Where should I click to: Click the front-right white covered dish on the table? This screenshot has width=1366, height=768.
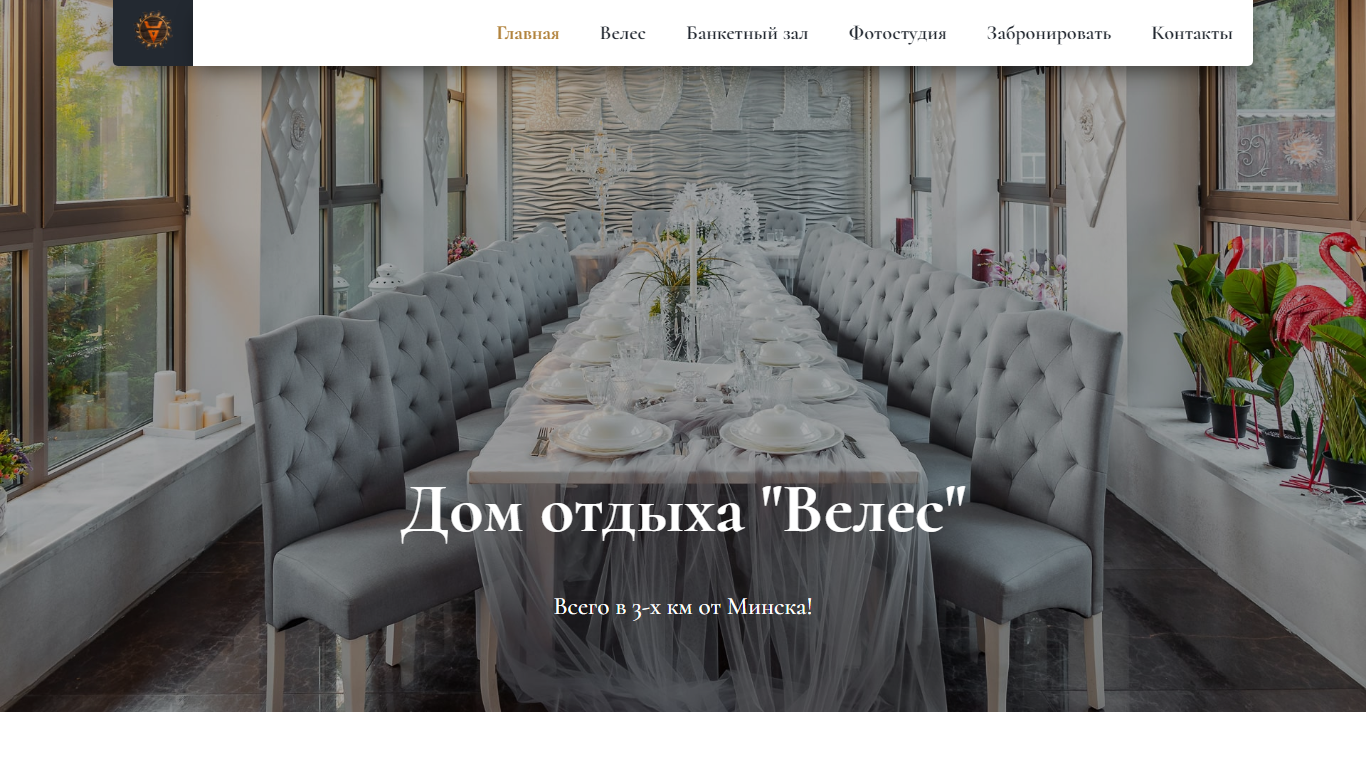coord(782,430)
